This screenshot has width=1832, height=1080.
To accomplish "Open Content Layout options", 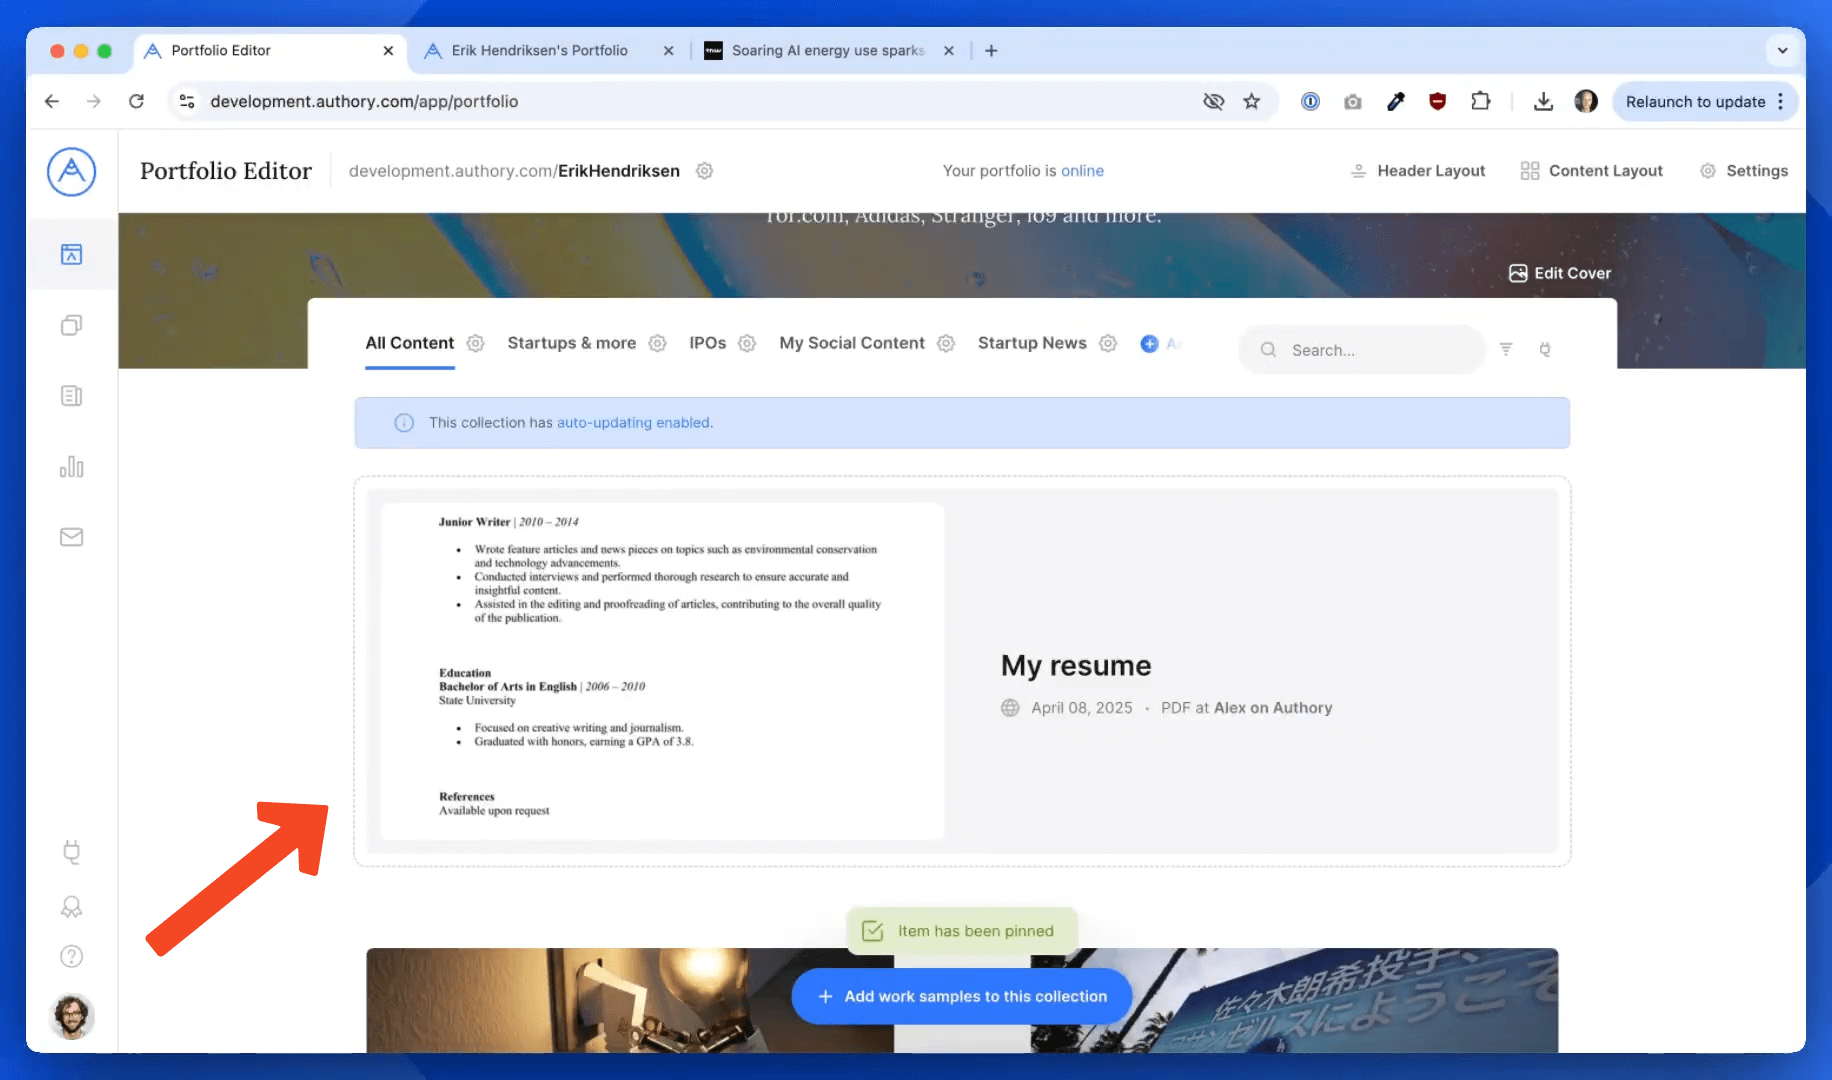I will pos(1591,171).
